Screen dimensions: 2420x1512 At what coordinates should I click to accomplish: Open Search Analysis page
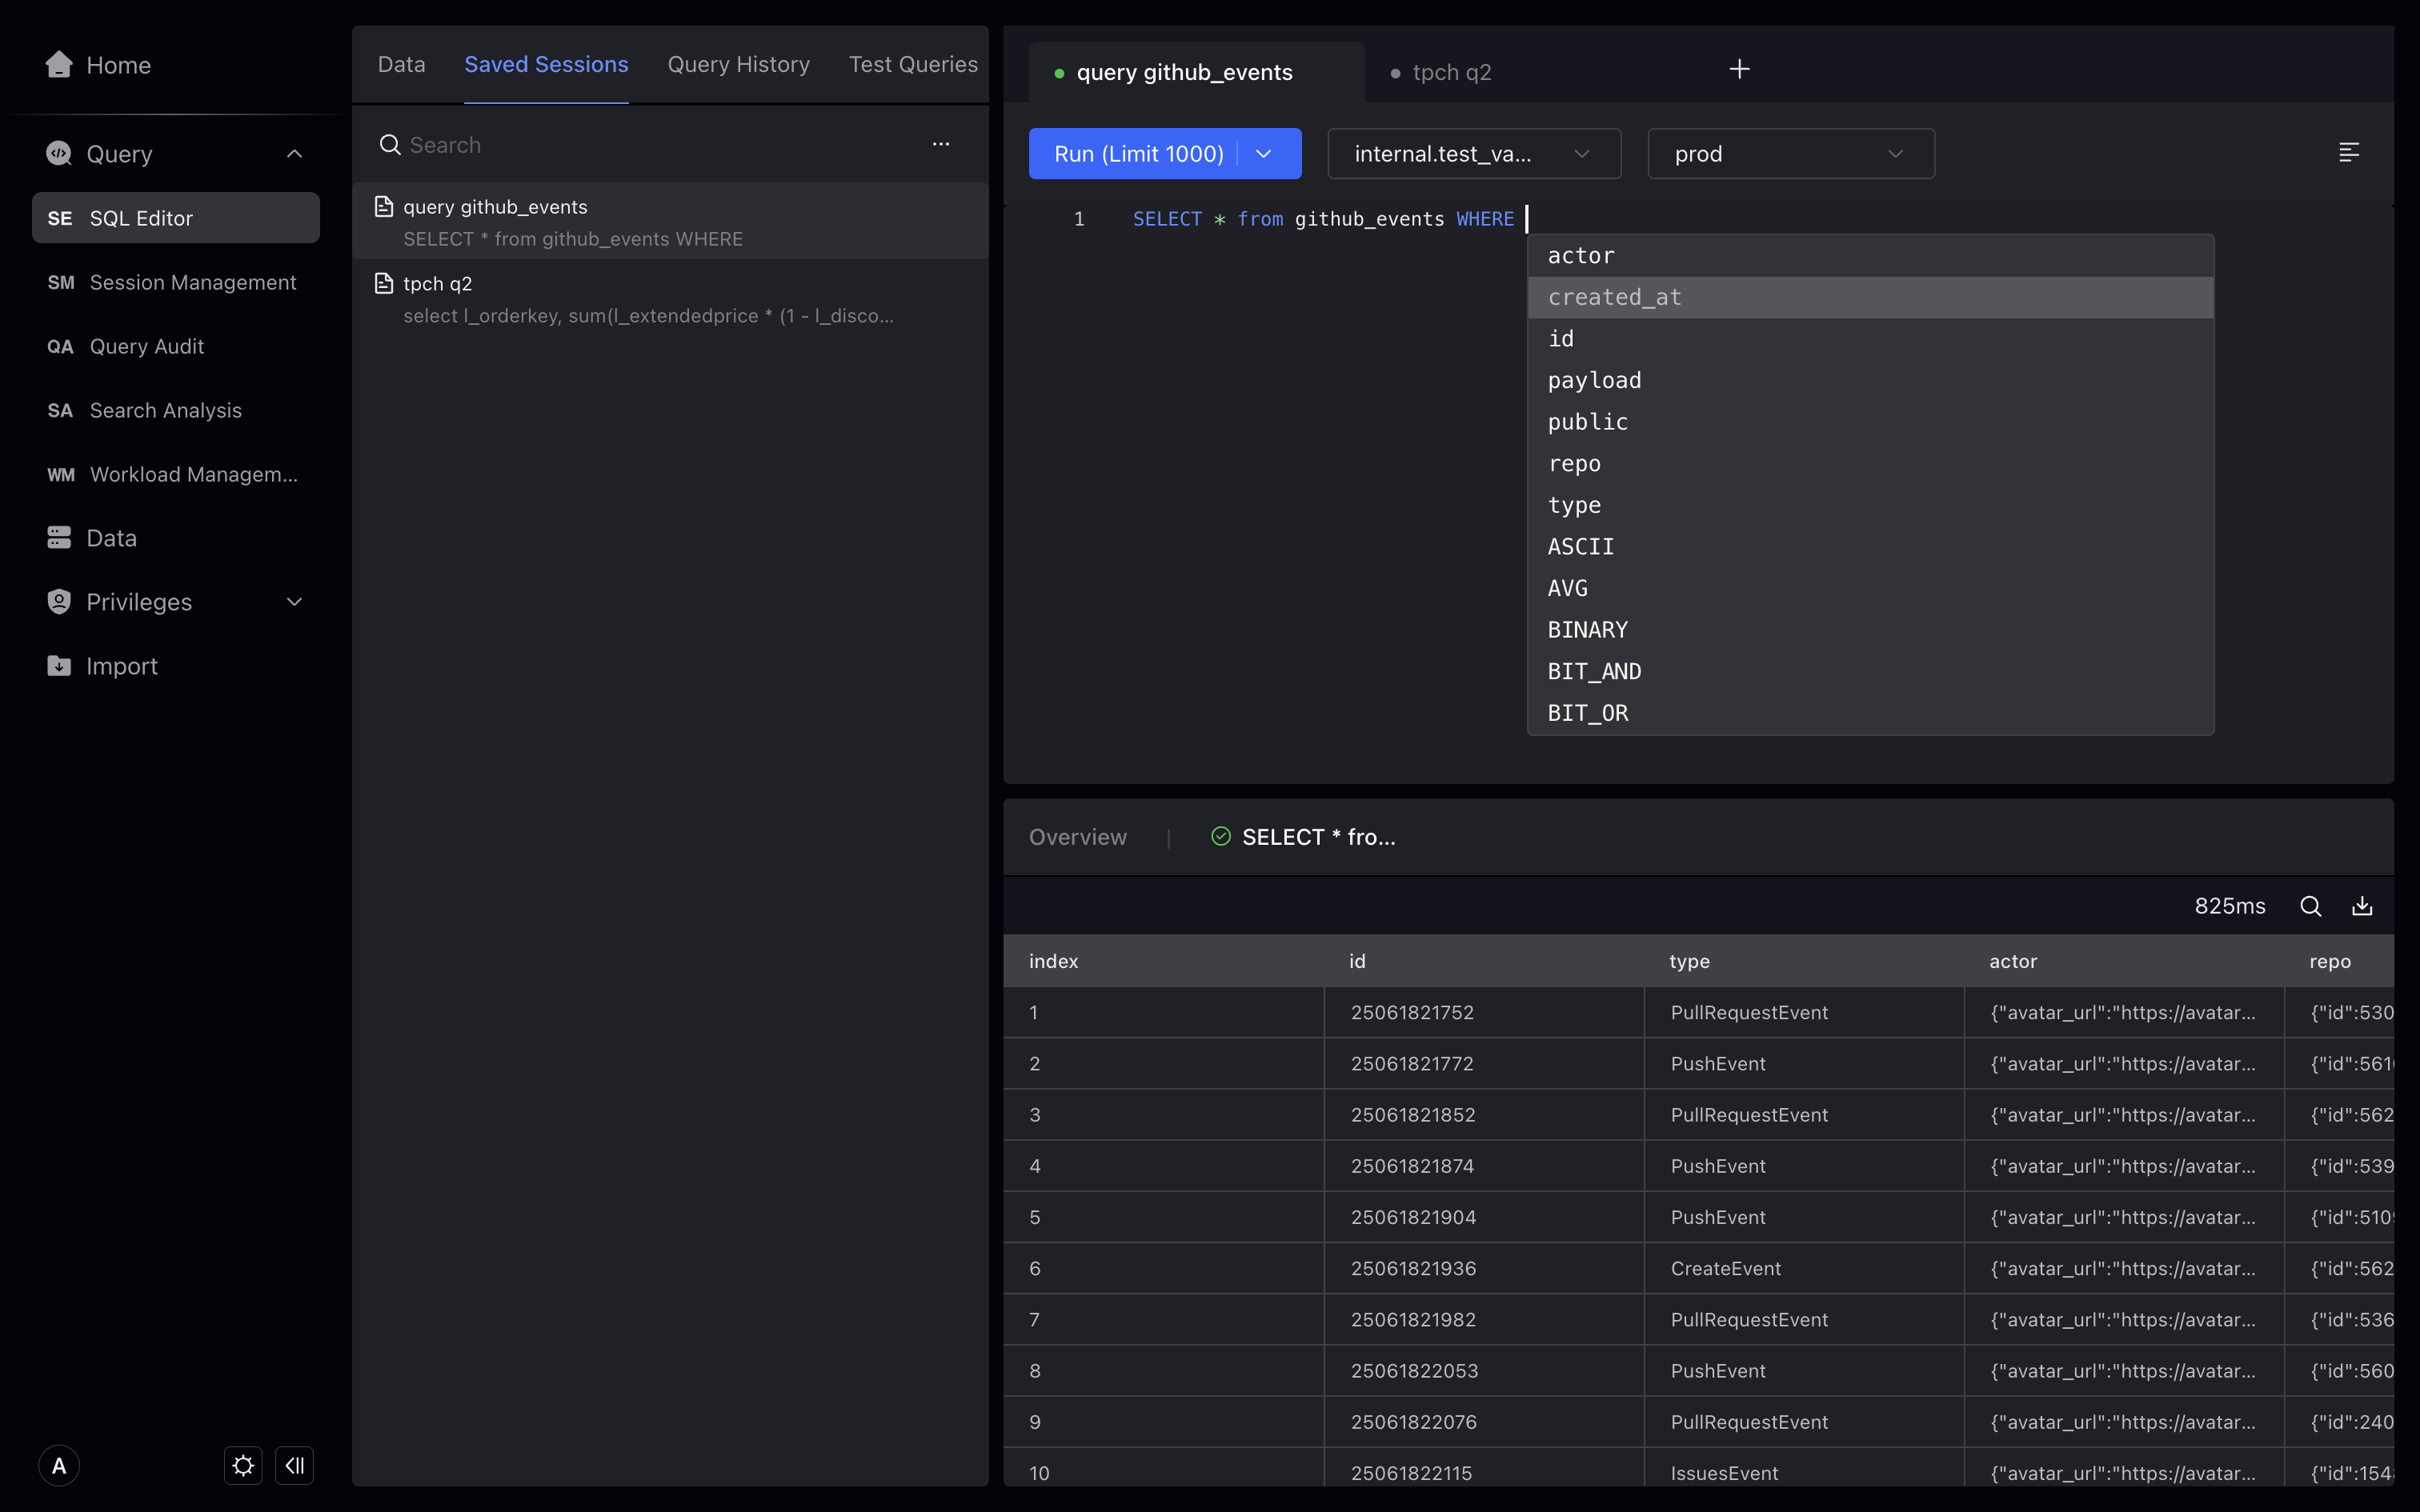point(176,410)
